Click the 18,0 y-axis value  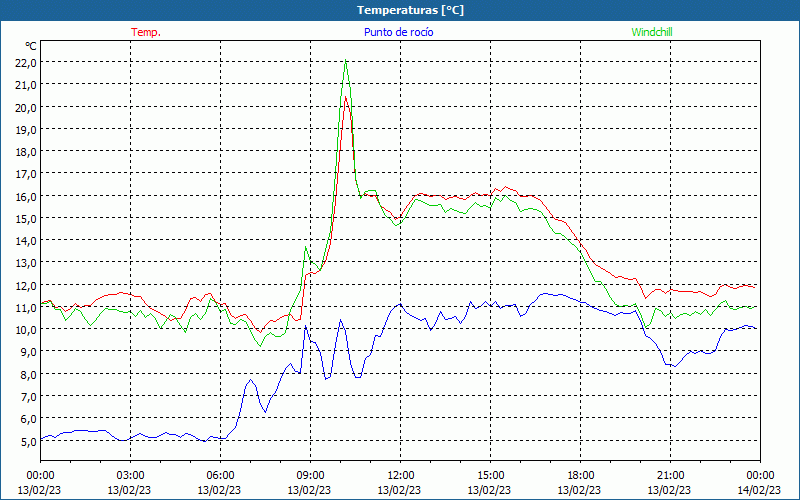click(27, 152)
